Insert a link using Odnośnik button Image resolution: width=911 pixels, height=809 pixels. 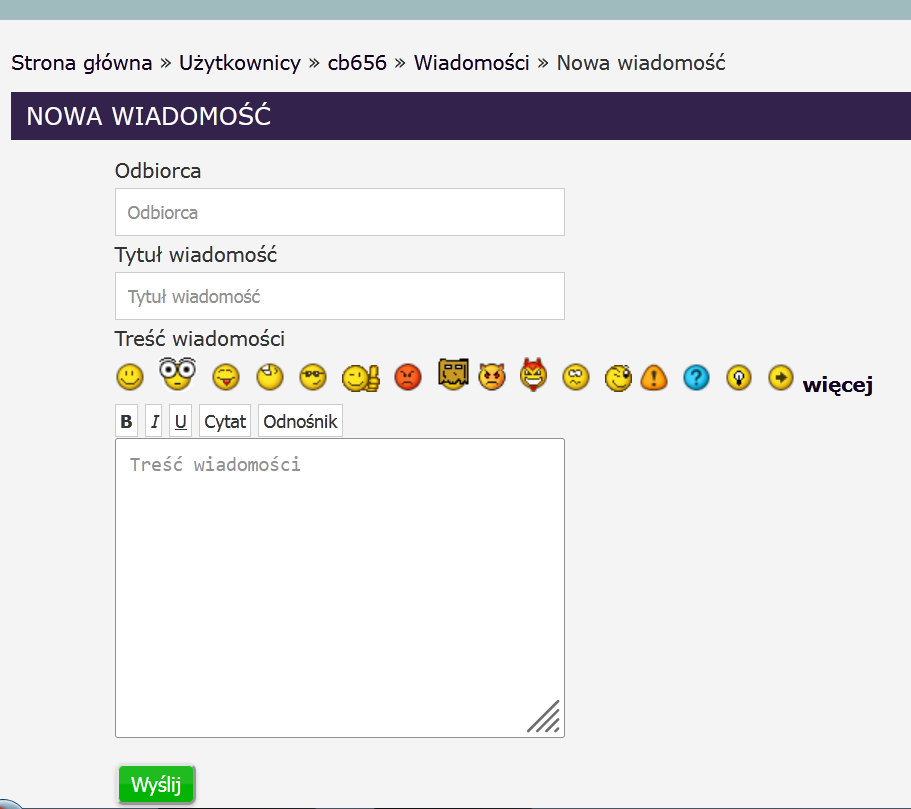click(301, 422)
